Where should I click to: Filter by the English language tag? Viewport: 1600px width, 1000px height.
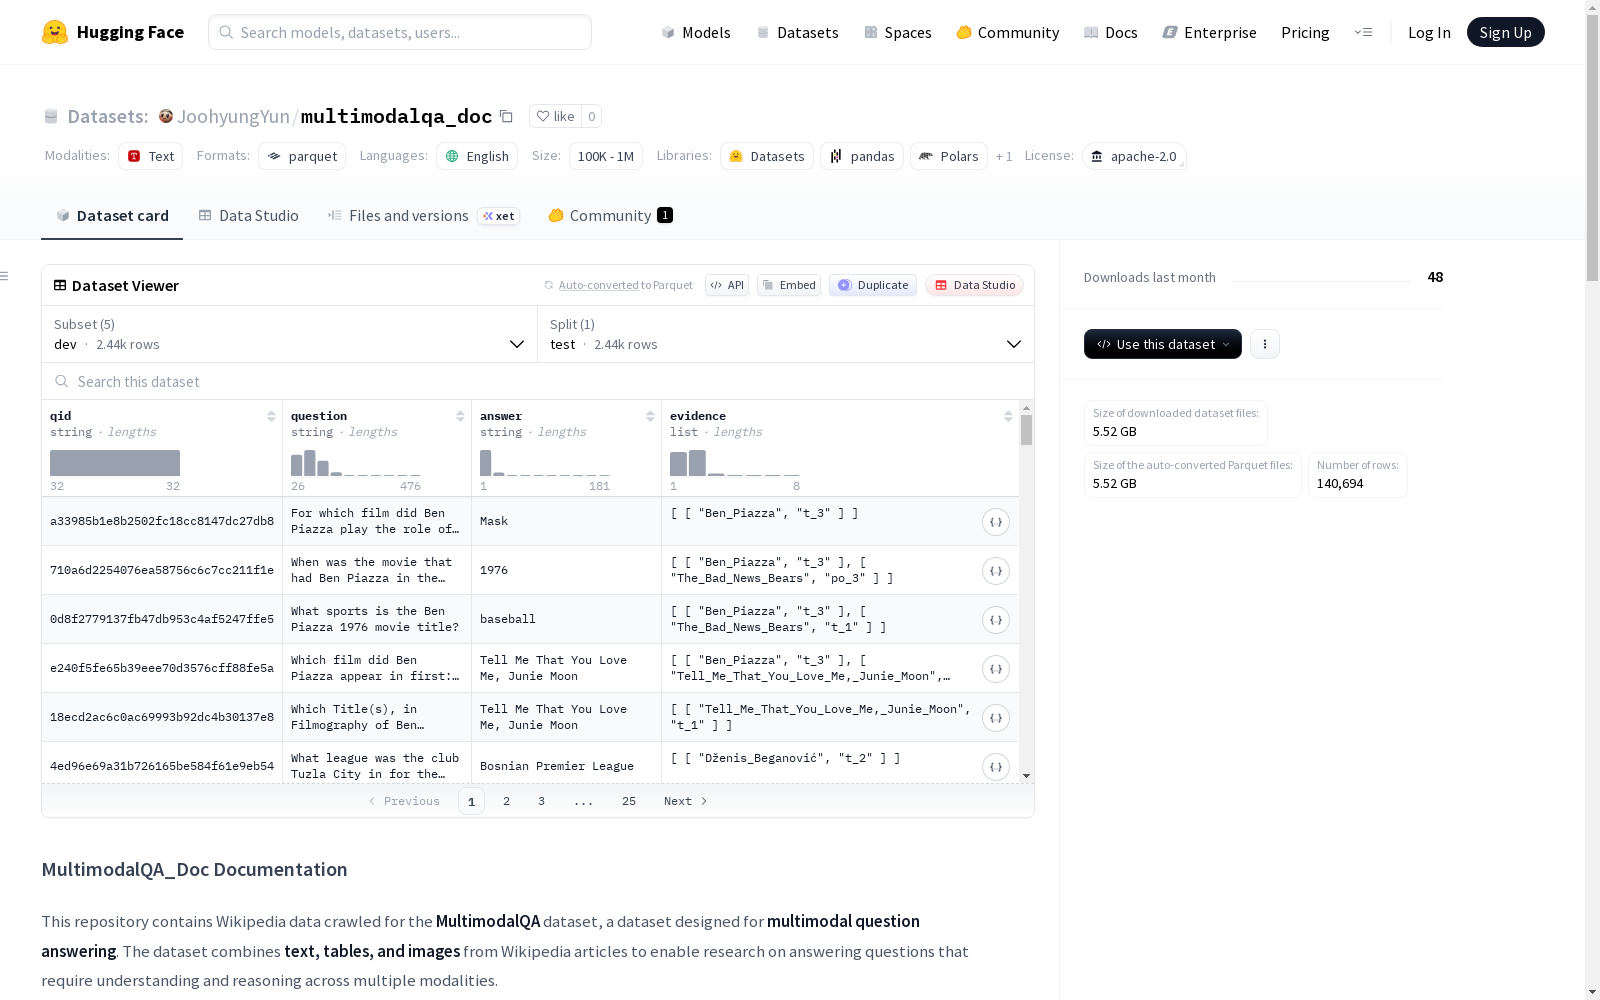477,156
